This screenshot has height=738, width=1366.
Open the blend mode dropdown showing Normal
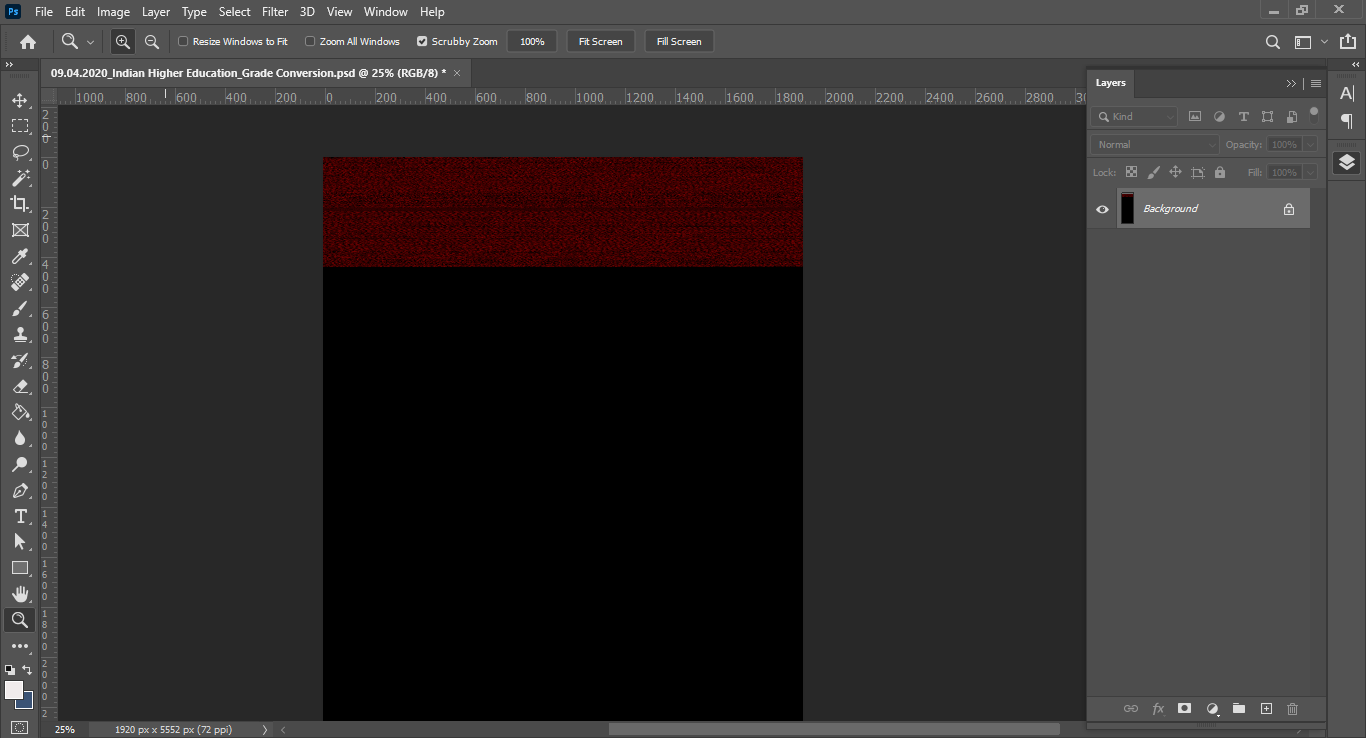click(1153, 144)
